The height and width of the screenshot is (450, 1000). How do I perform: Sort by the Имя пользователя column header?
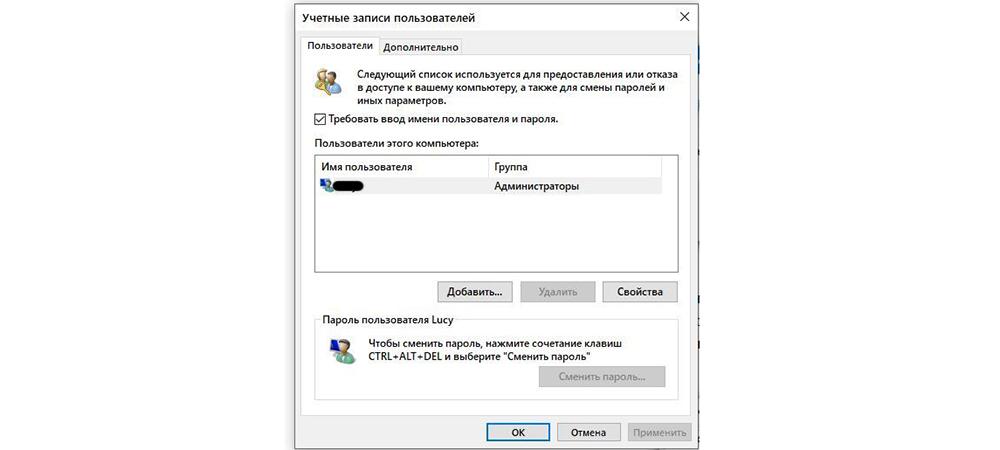point(402,167)
